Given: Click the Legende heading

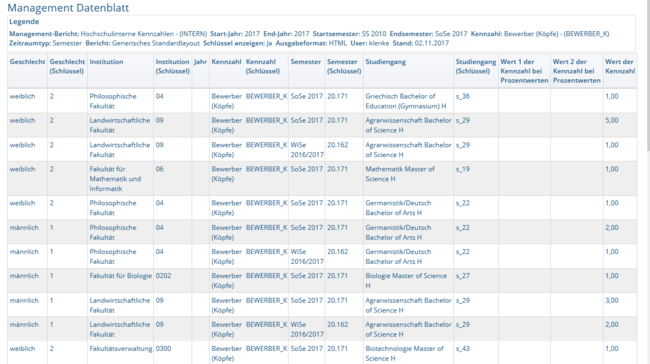Looking at the screenshot, I should (x=24, y=22).
